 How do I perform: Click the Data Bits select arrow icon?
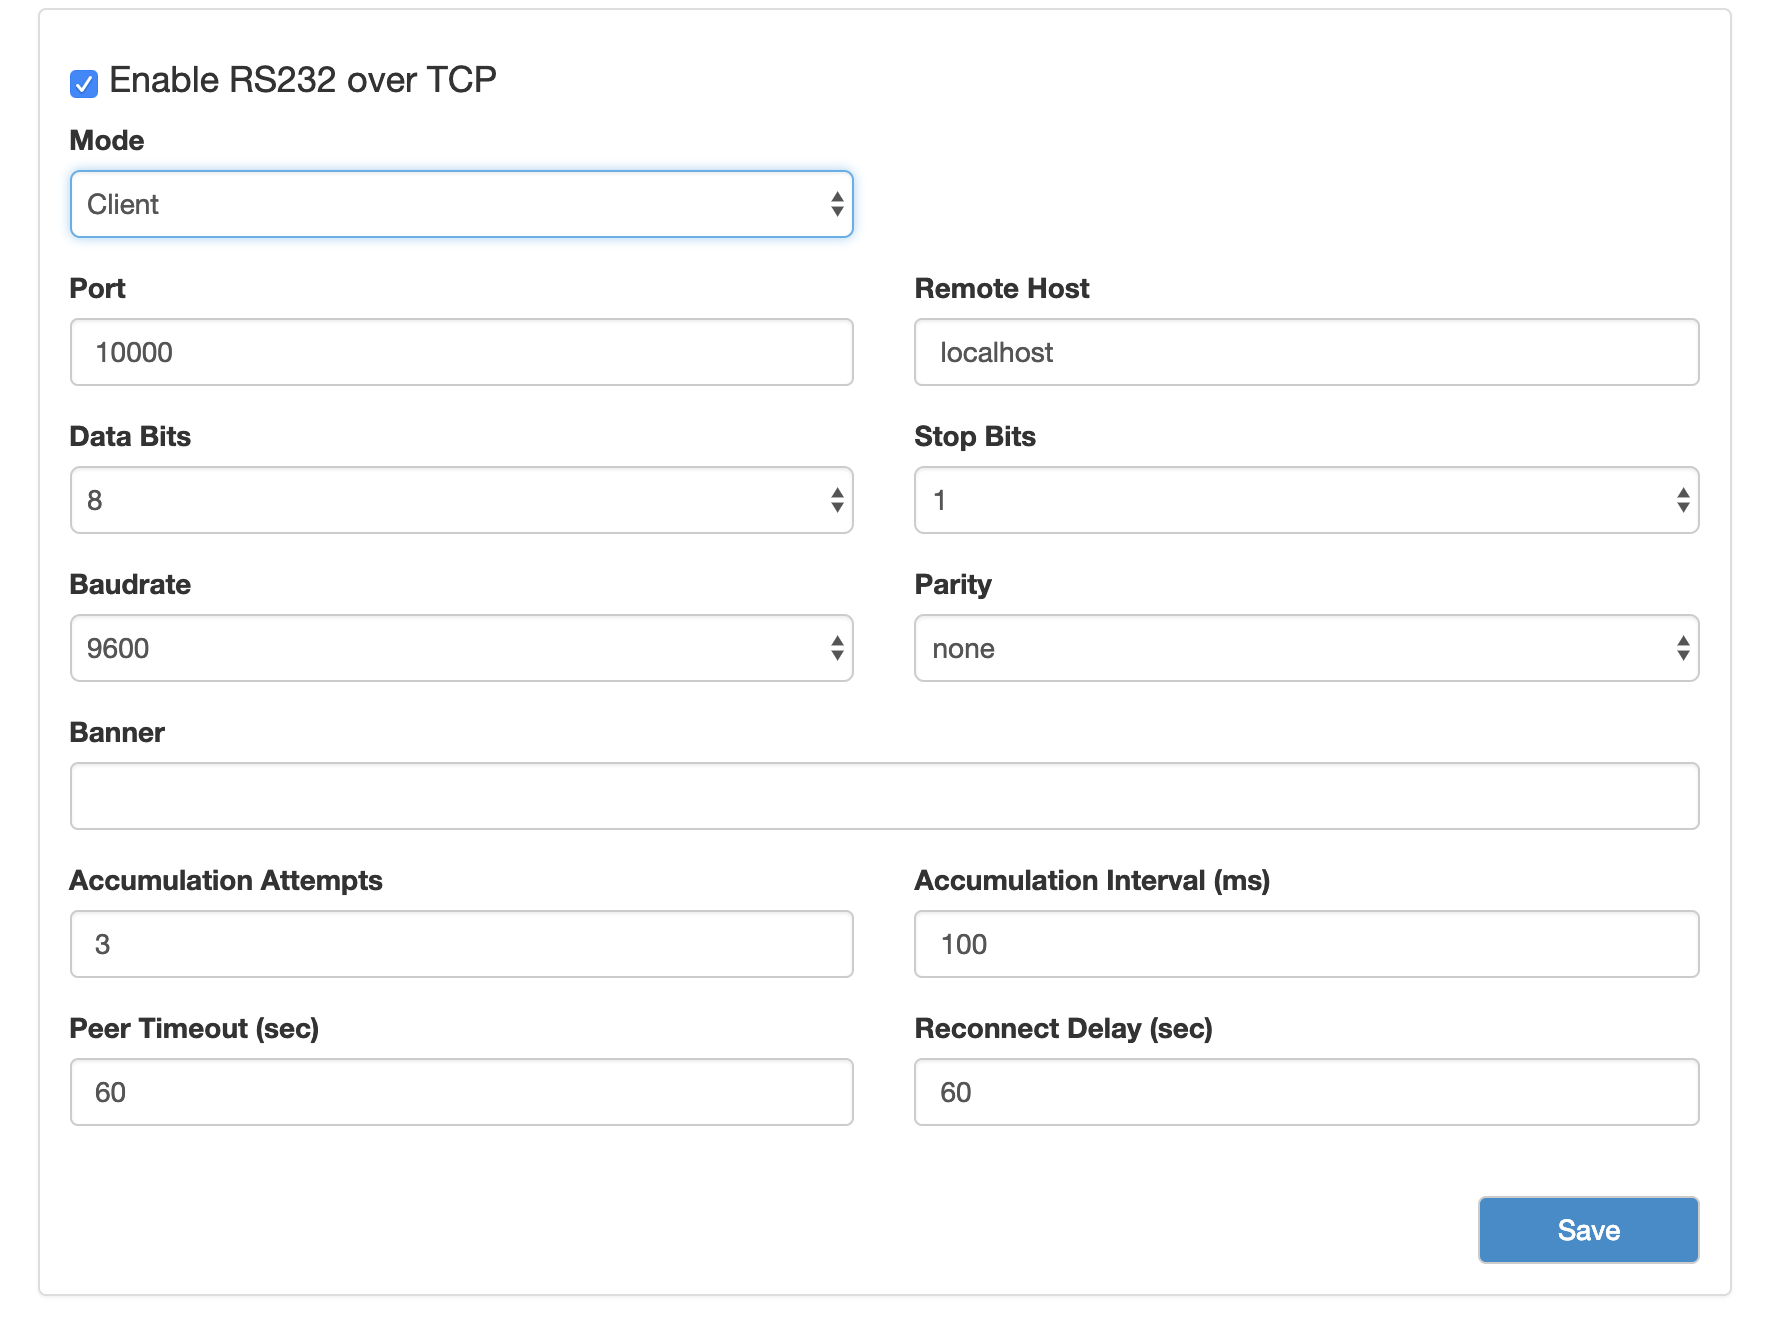pos(837,500)
